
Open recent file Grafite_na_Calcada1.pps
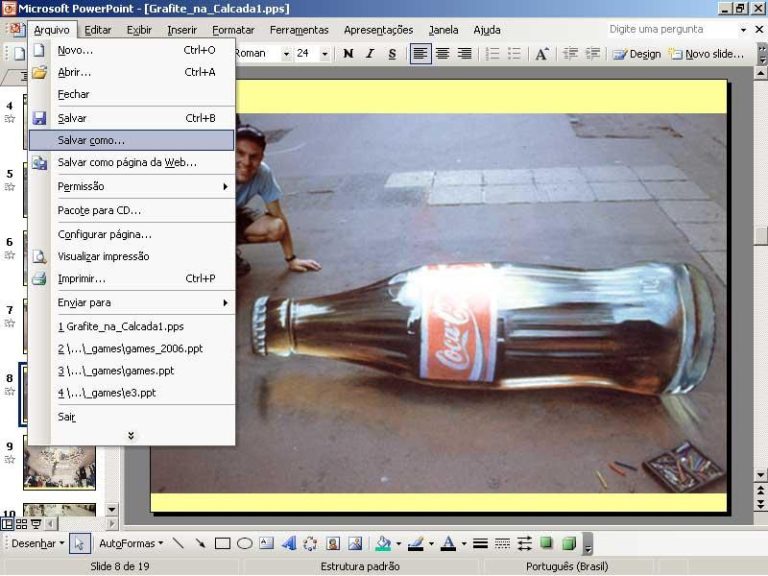[131, 327]
